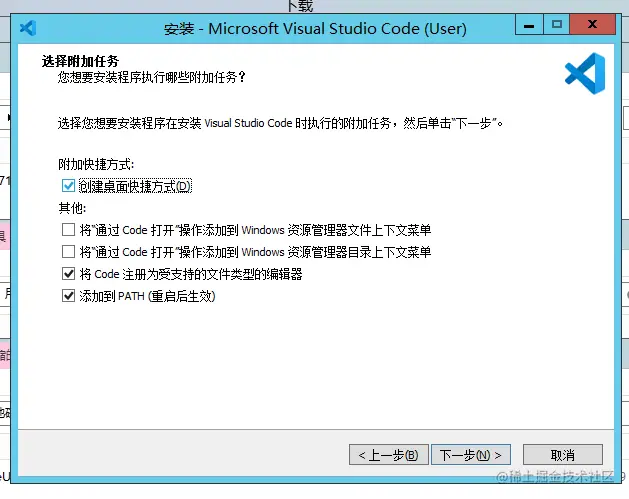The height and width of the screenshot is (499, 629).
Task: Enable 通过 Code 打开 for 目录上下文菜单
Action: (x=68, y=252)
